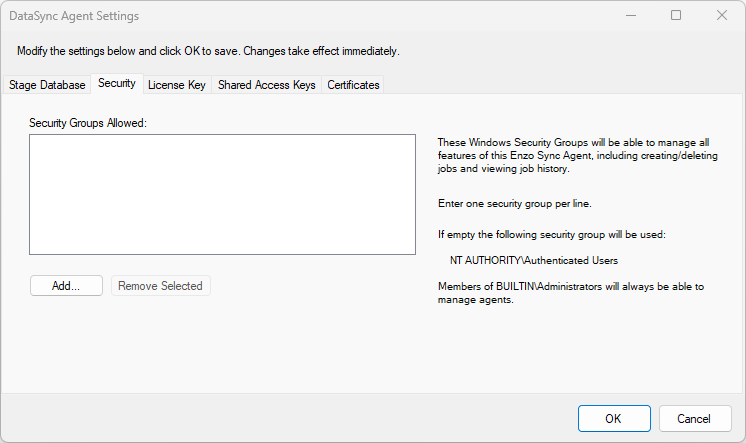Click inside the Security Groups Allowed list box
This screenshot has width=746, height=443.
click(222, 194)
